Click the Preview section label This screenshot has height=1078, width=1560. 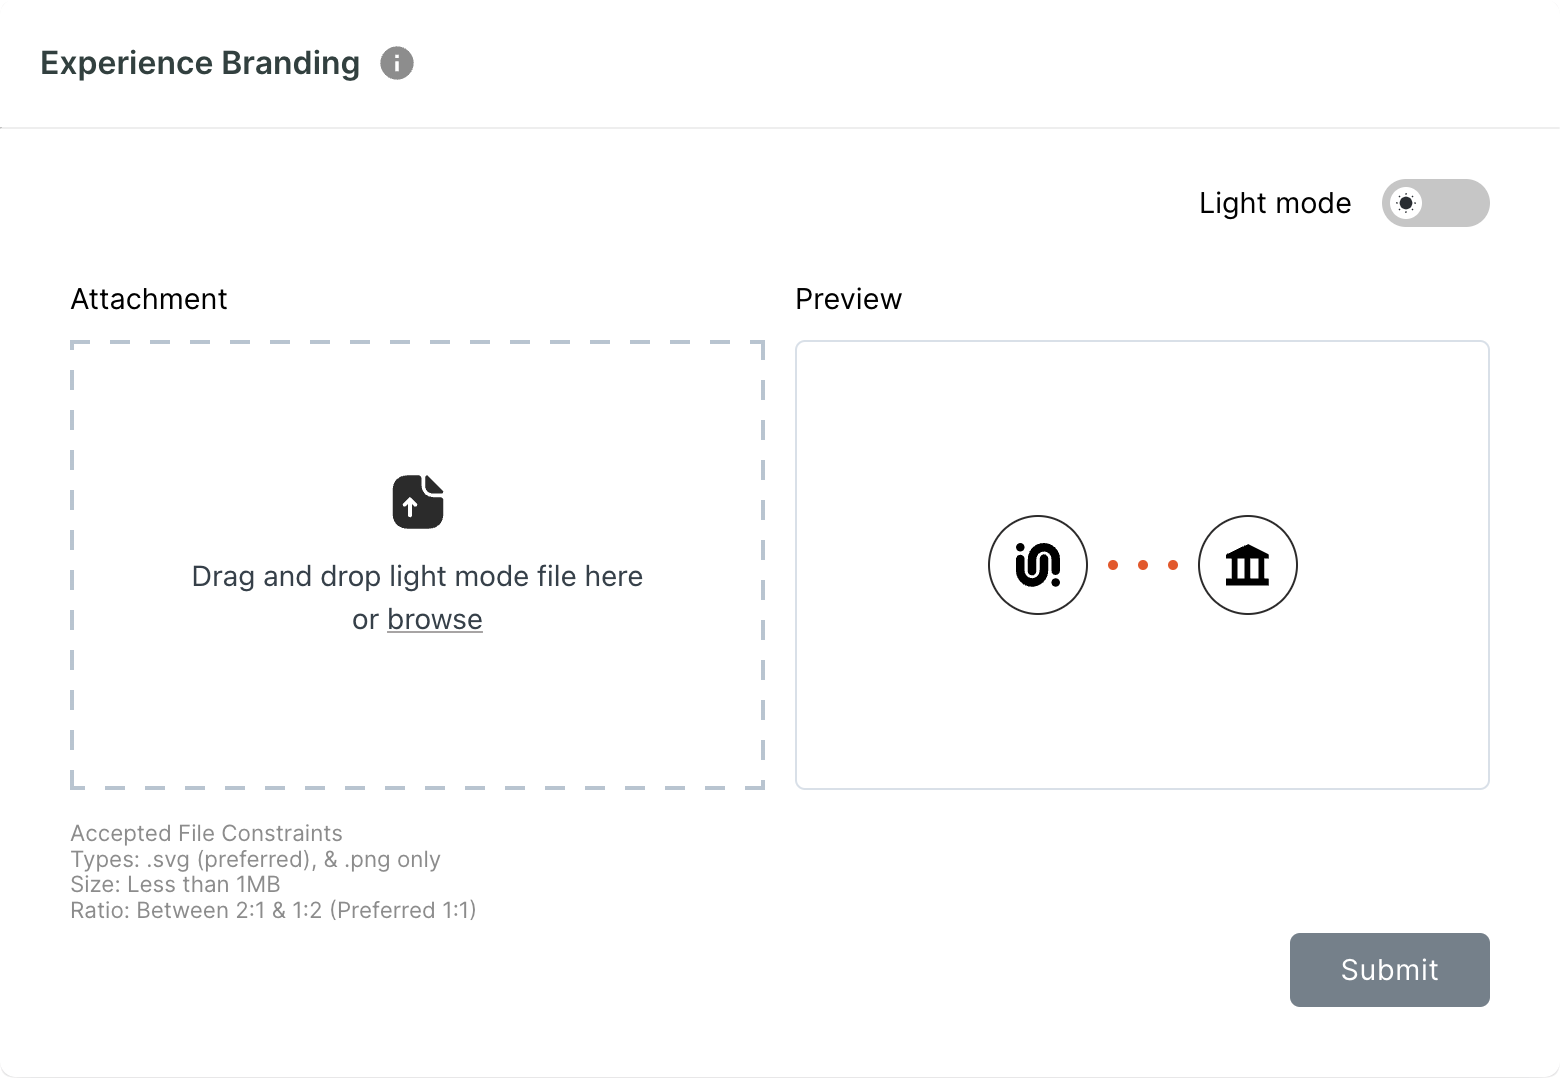pyautogui.click(x=849, y=299)
